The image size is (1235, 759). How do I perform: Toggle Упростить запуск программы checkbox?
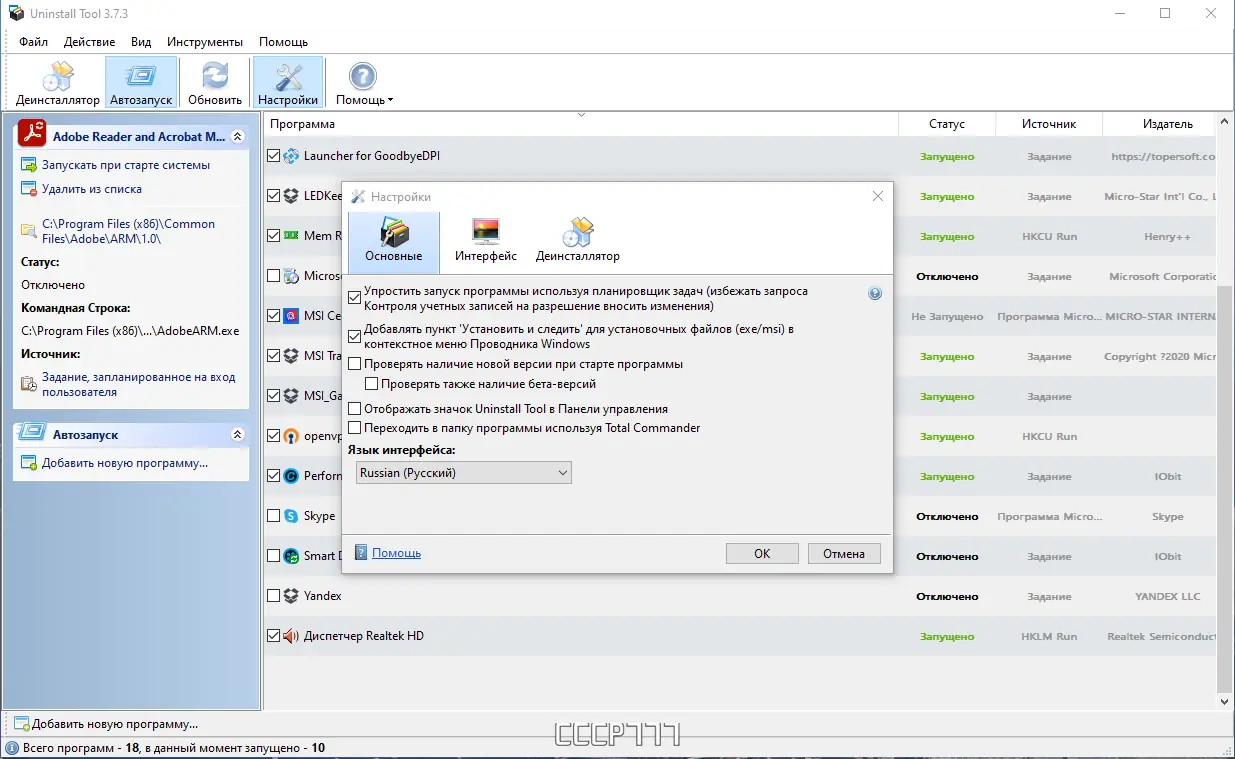tap(354, 298)
